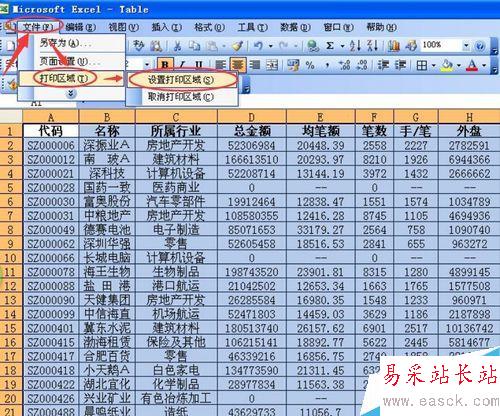
Task: Toggle Center alignment
Action: (238, 65)
